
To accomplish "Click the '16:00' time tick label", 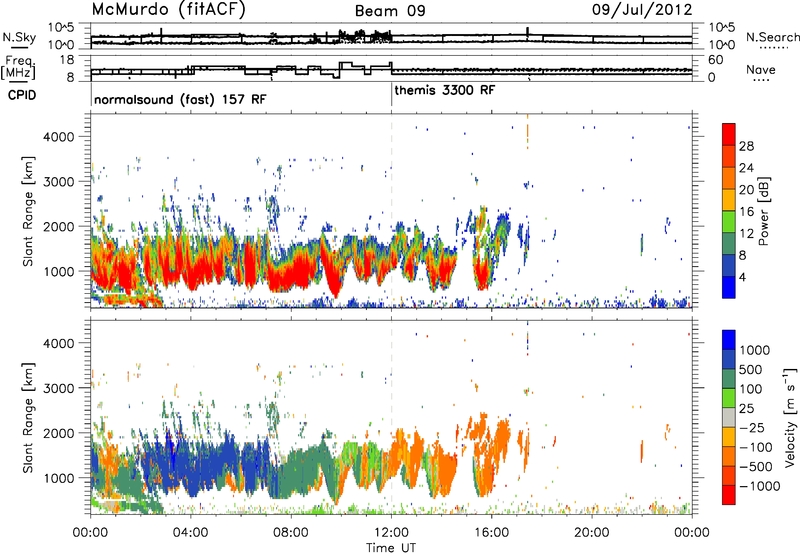I will [491, 533].
